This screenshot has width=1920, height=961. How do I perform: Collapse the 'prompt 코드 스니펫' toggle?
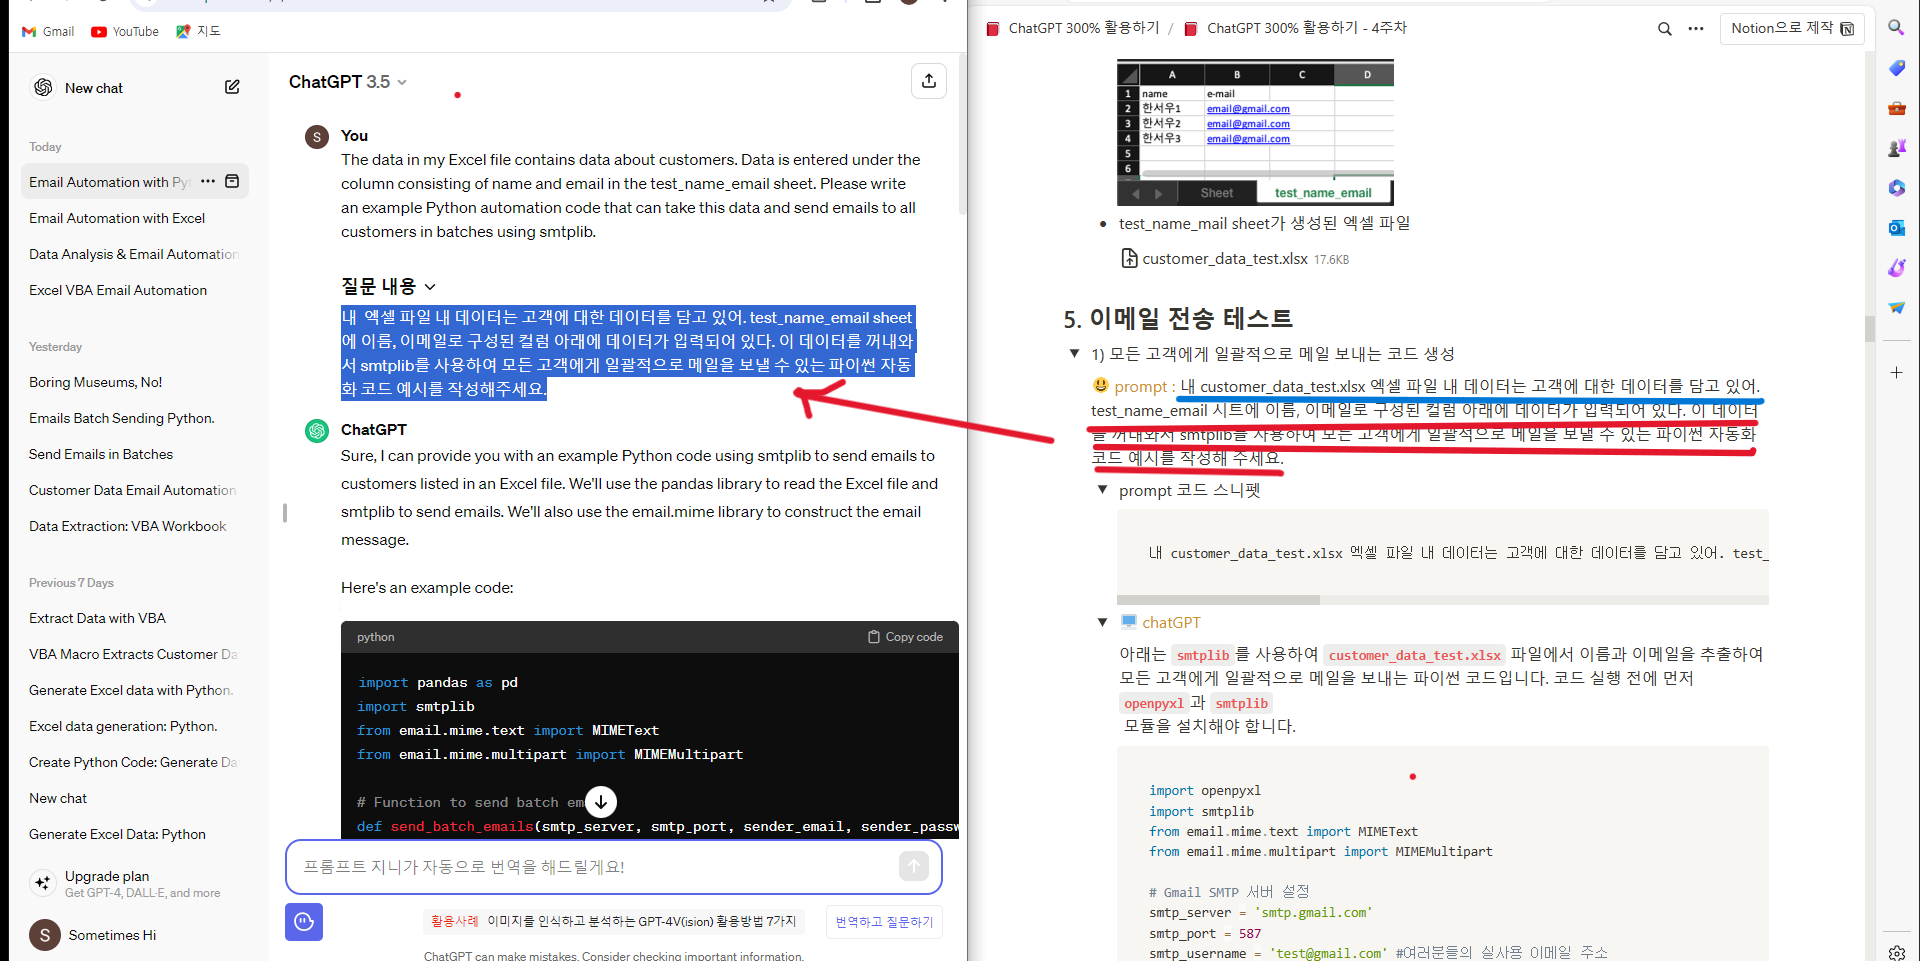[1102, 490]
